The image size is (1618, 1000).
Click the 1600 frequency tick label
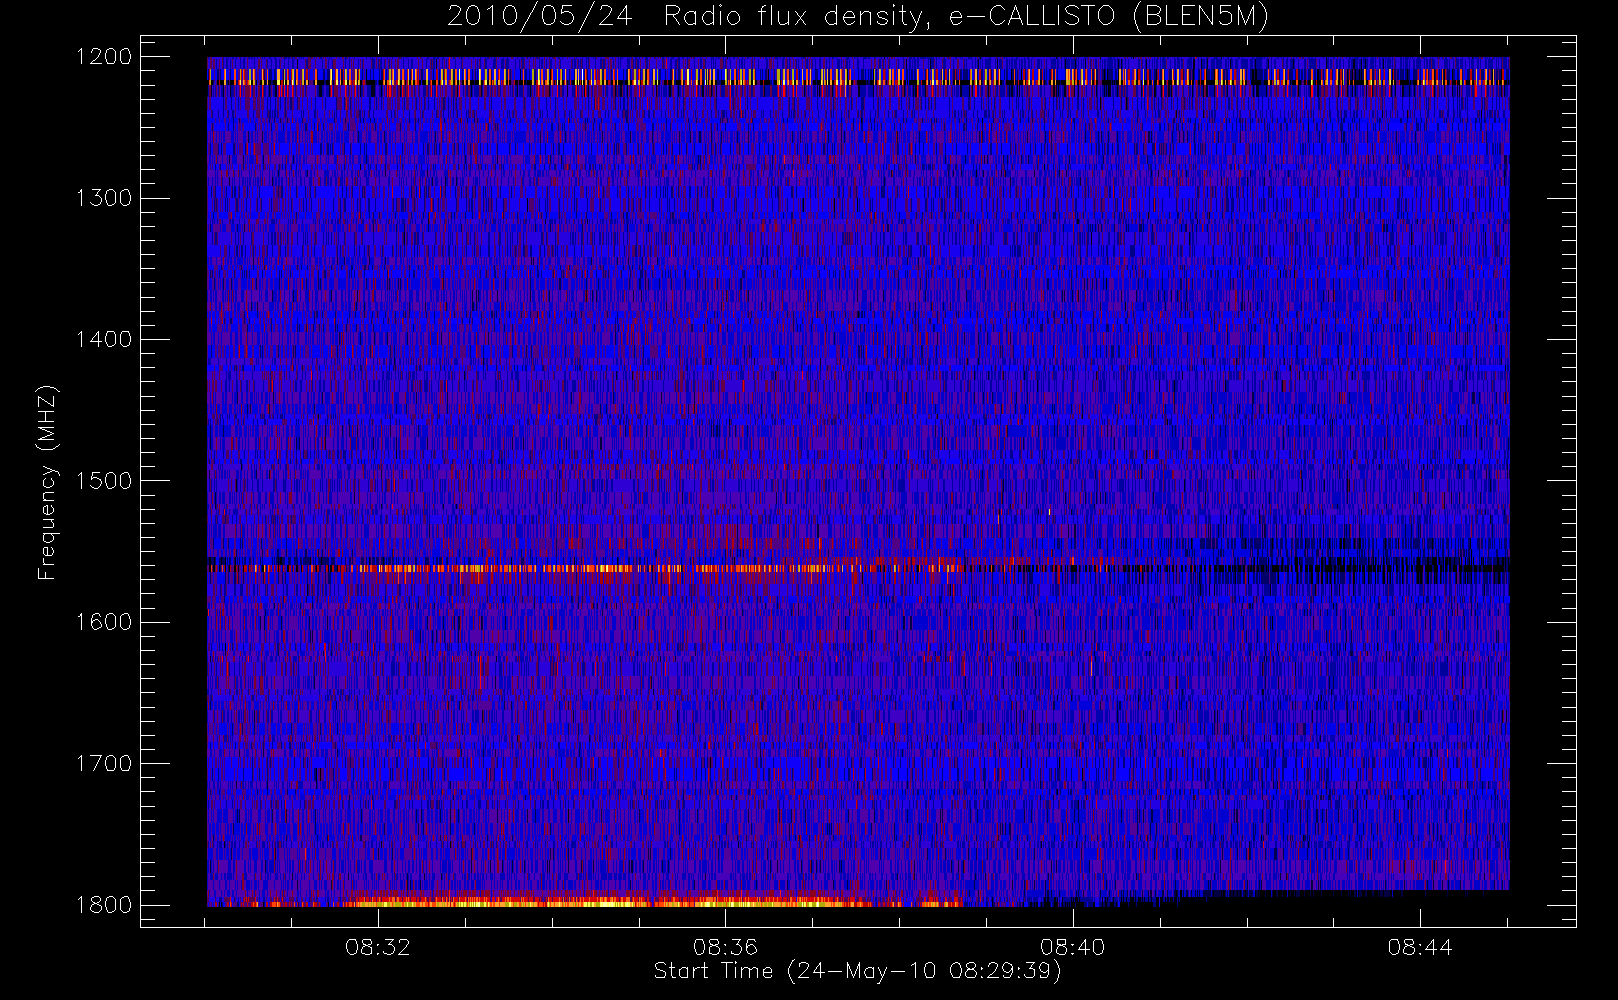[105, 622]
